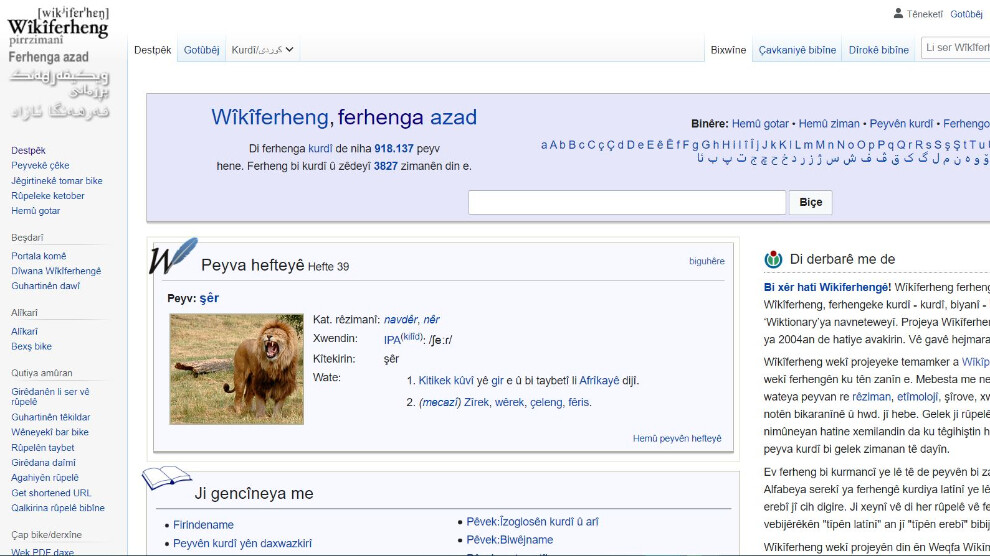Select the Bixwîne tab
This screenshot has width=990, height=556.
(x=728, y=50)
